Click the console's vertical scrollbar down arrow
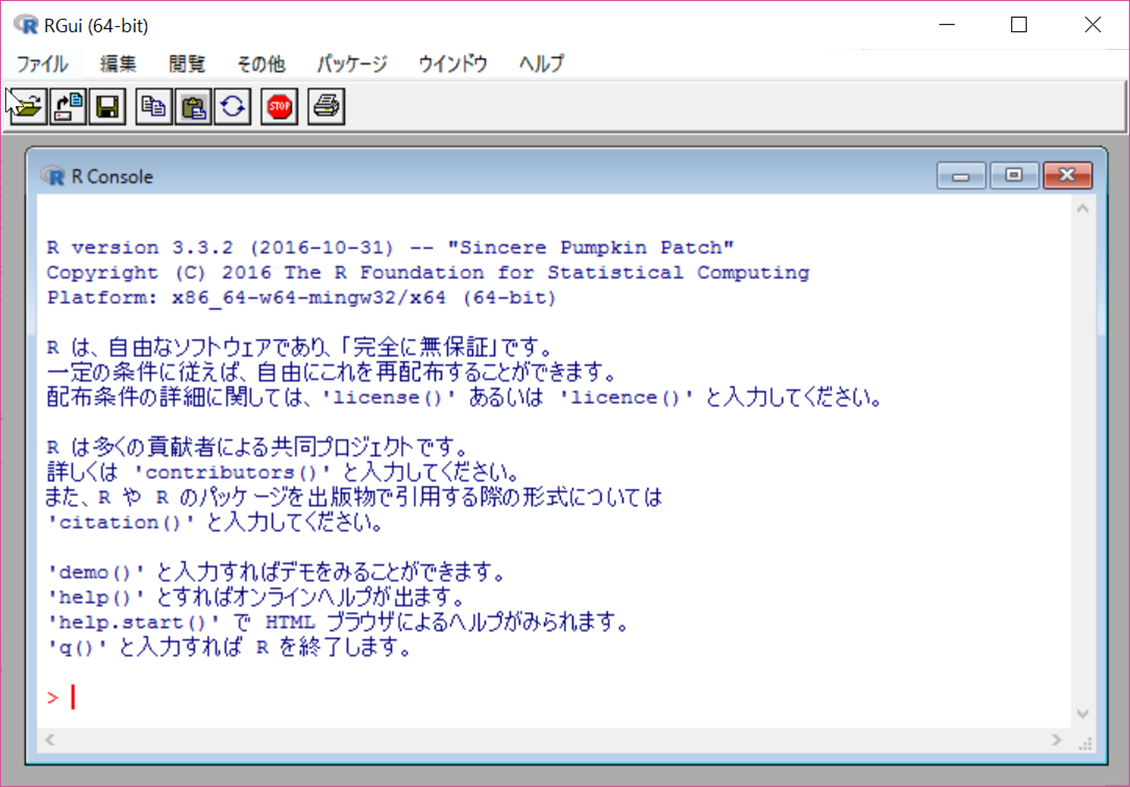Viewport: 1130px width, 787px height. tap(1082, 714)
